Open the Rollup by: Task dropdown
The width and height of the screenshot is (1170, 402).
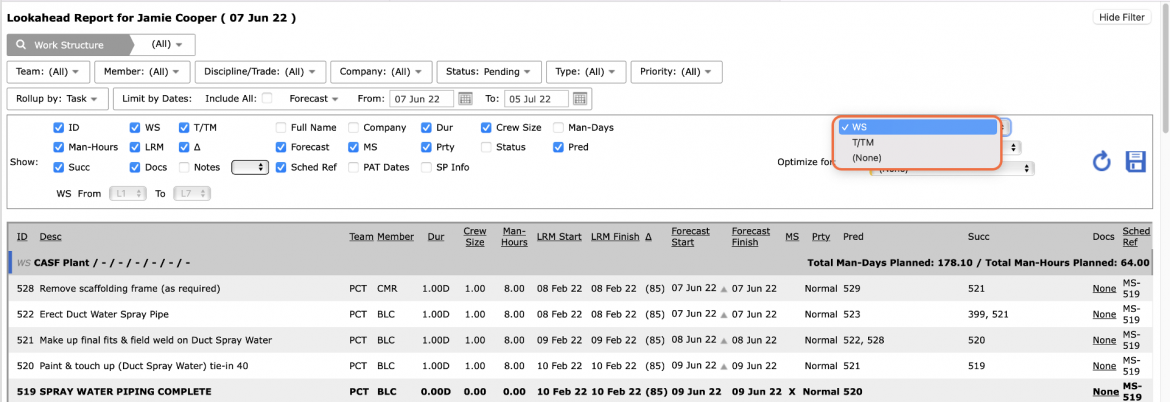click(57, 98)
